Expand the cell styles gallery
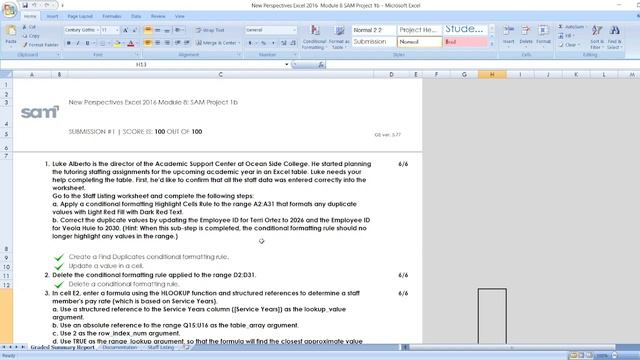The width and height of the screenshot is (640, 360). coord(492,44)
